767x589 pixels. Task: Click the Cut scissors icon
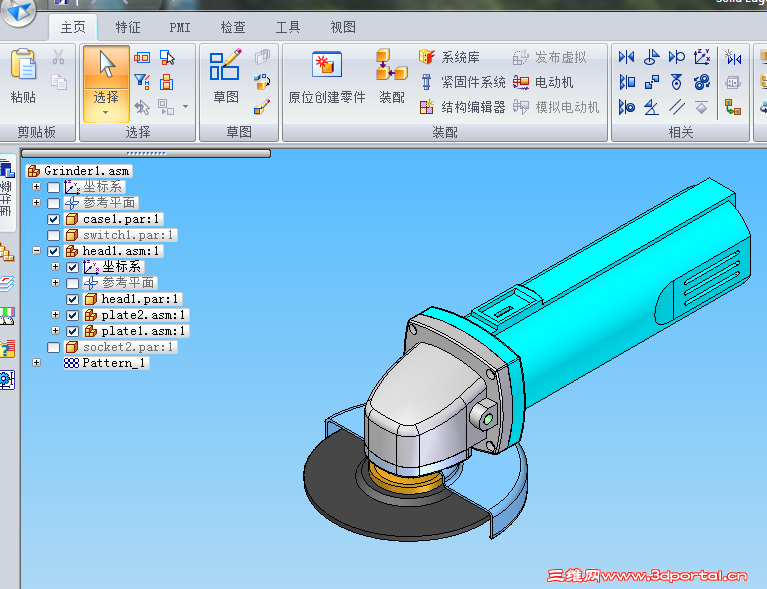(x=59, y=57)
